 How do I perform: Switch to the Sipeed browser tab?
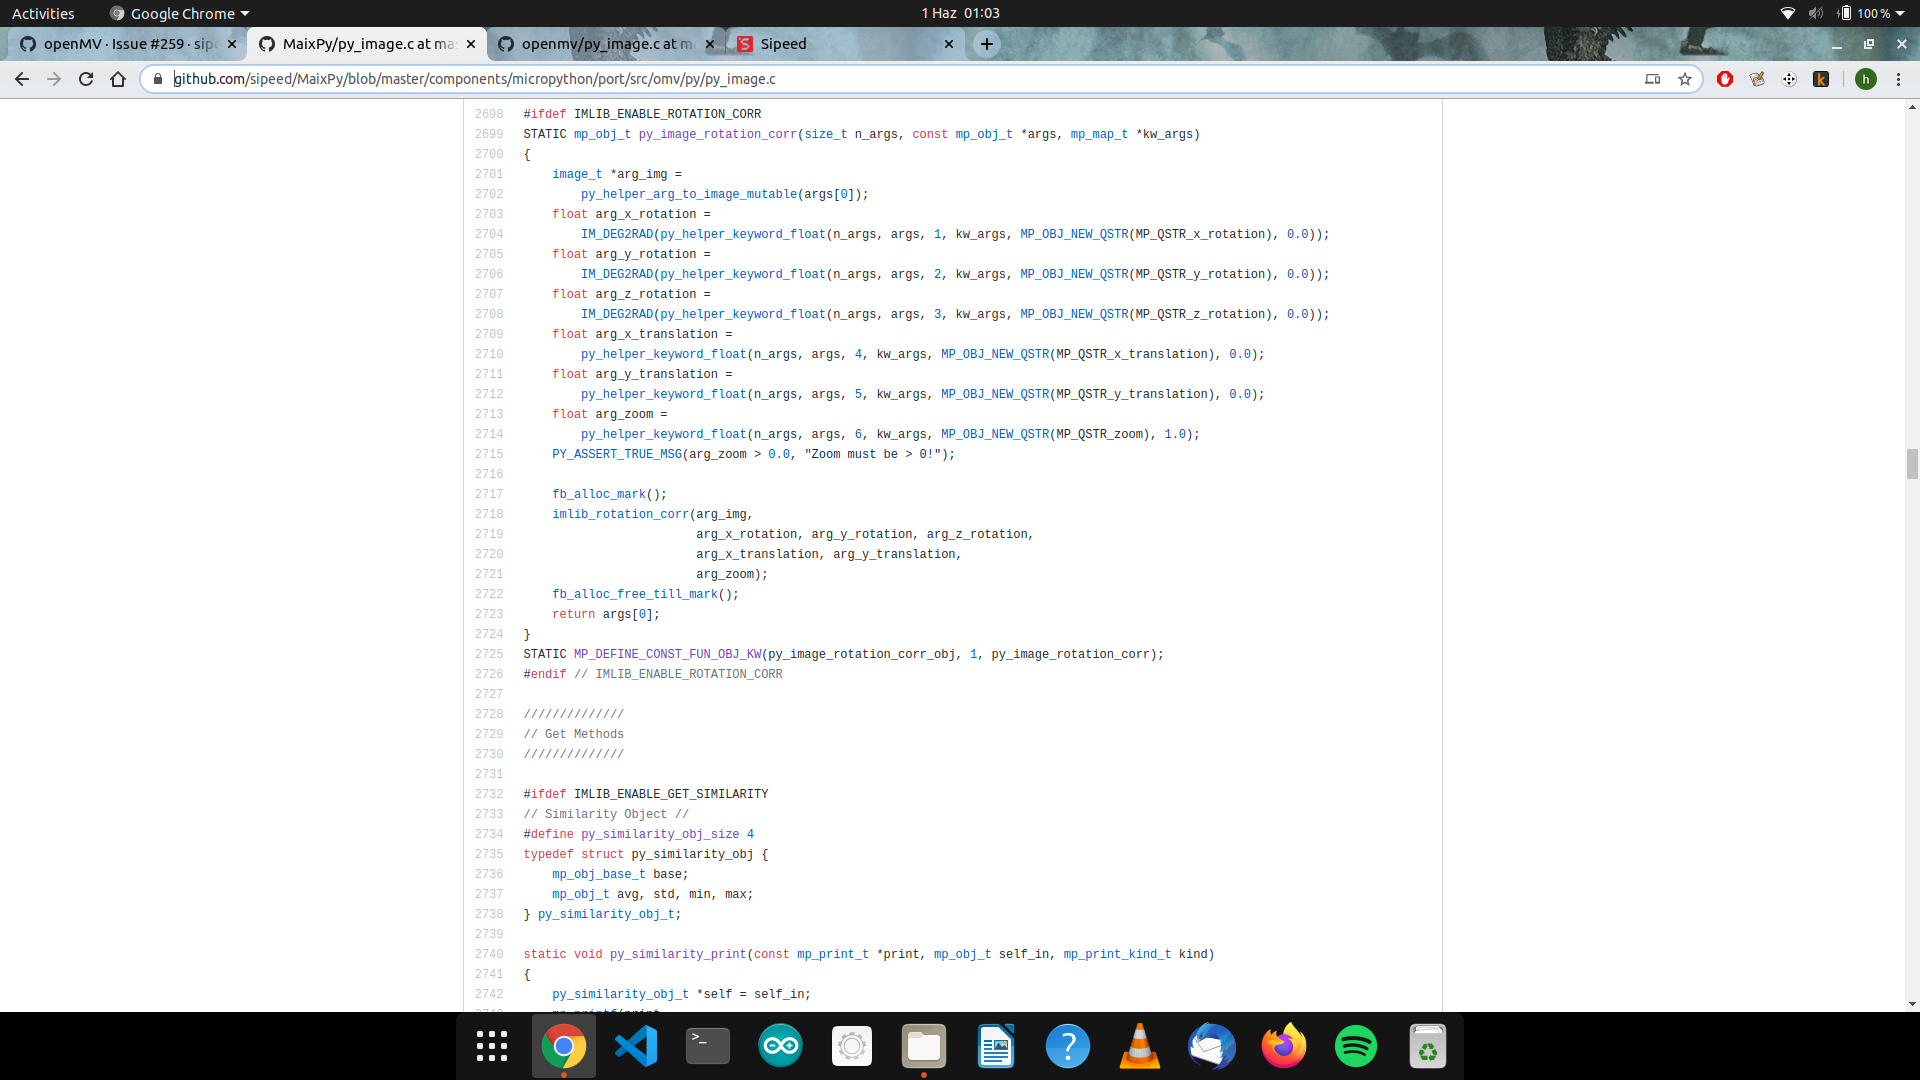coord(820,44)
